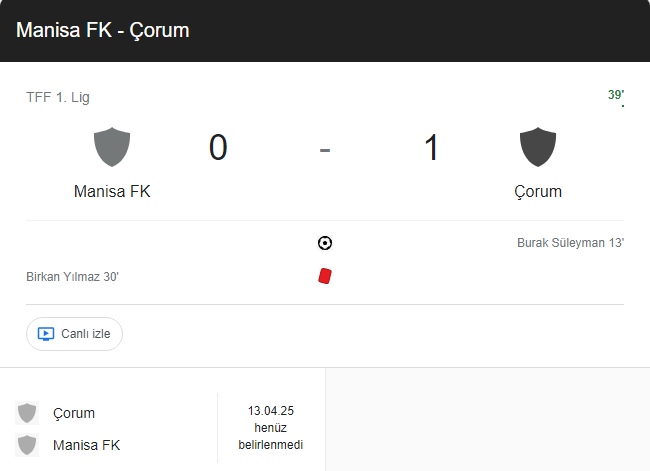Click the Manisa FK shield crest
Viewport: 650px width, 471px height.
(x=112, y=147)
